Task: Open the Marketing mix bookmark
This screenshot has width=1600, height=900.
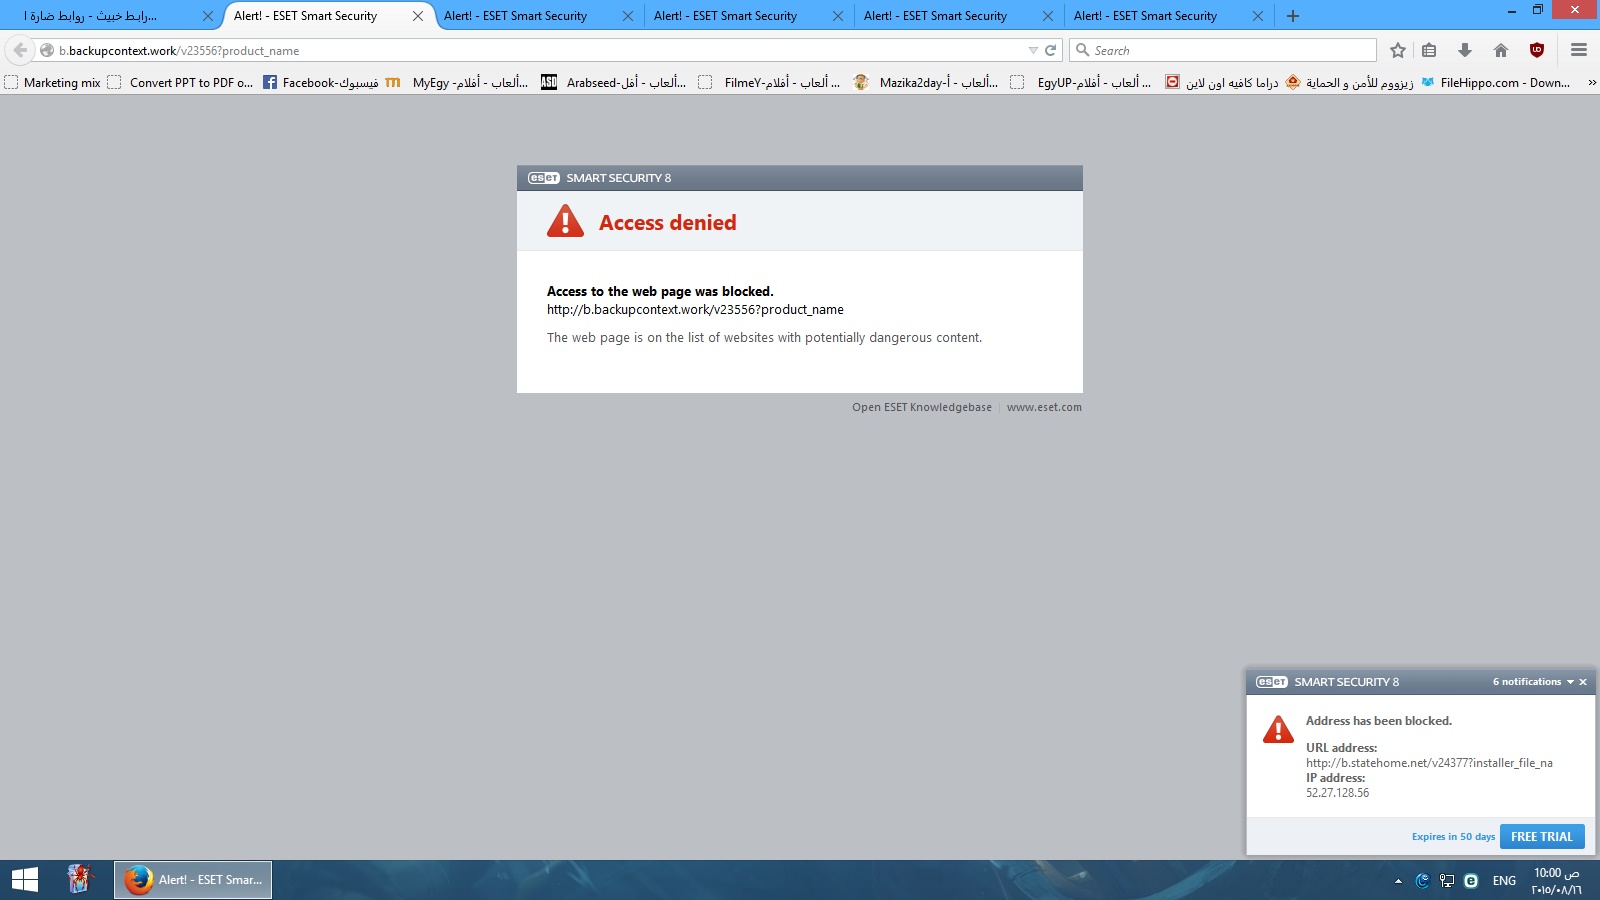Action: coord(53,83)
